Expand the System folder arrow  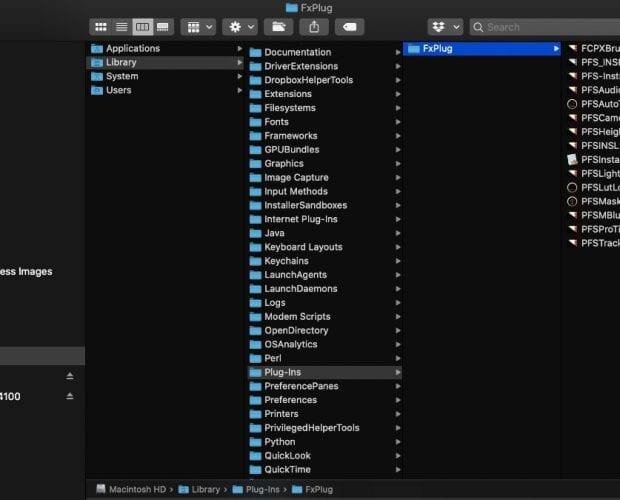point(240,76)
